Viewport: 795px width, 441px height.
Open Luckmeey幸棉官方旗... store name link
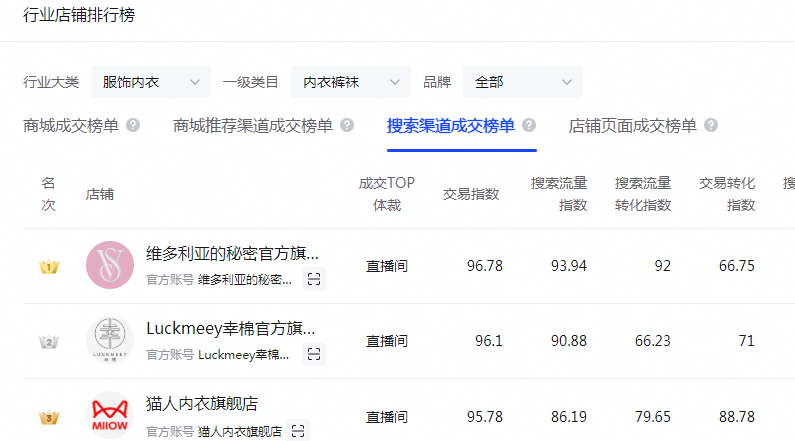point(231,328)
